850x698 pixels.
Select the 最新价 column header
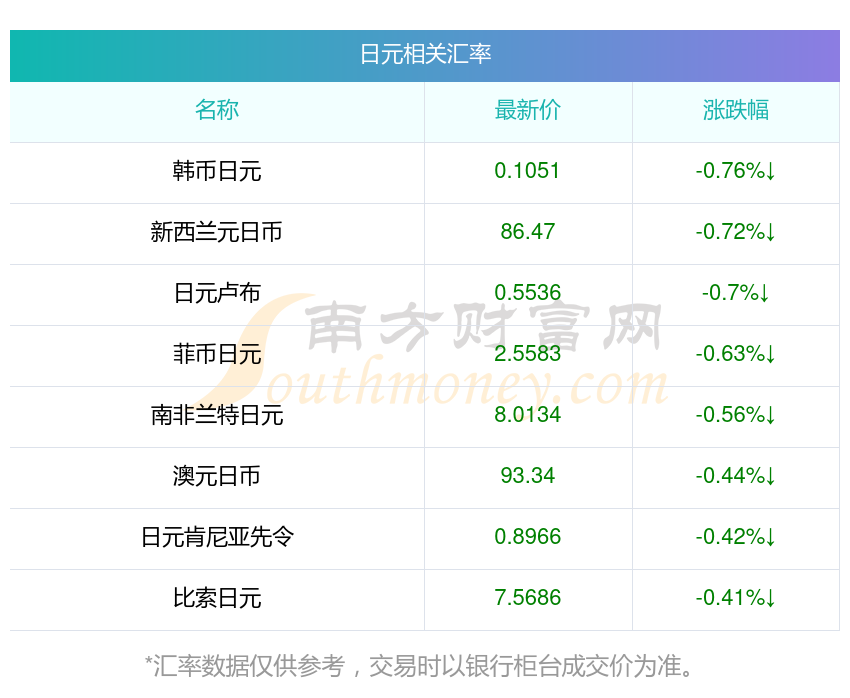click(x=527, y=110)
